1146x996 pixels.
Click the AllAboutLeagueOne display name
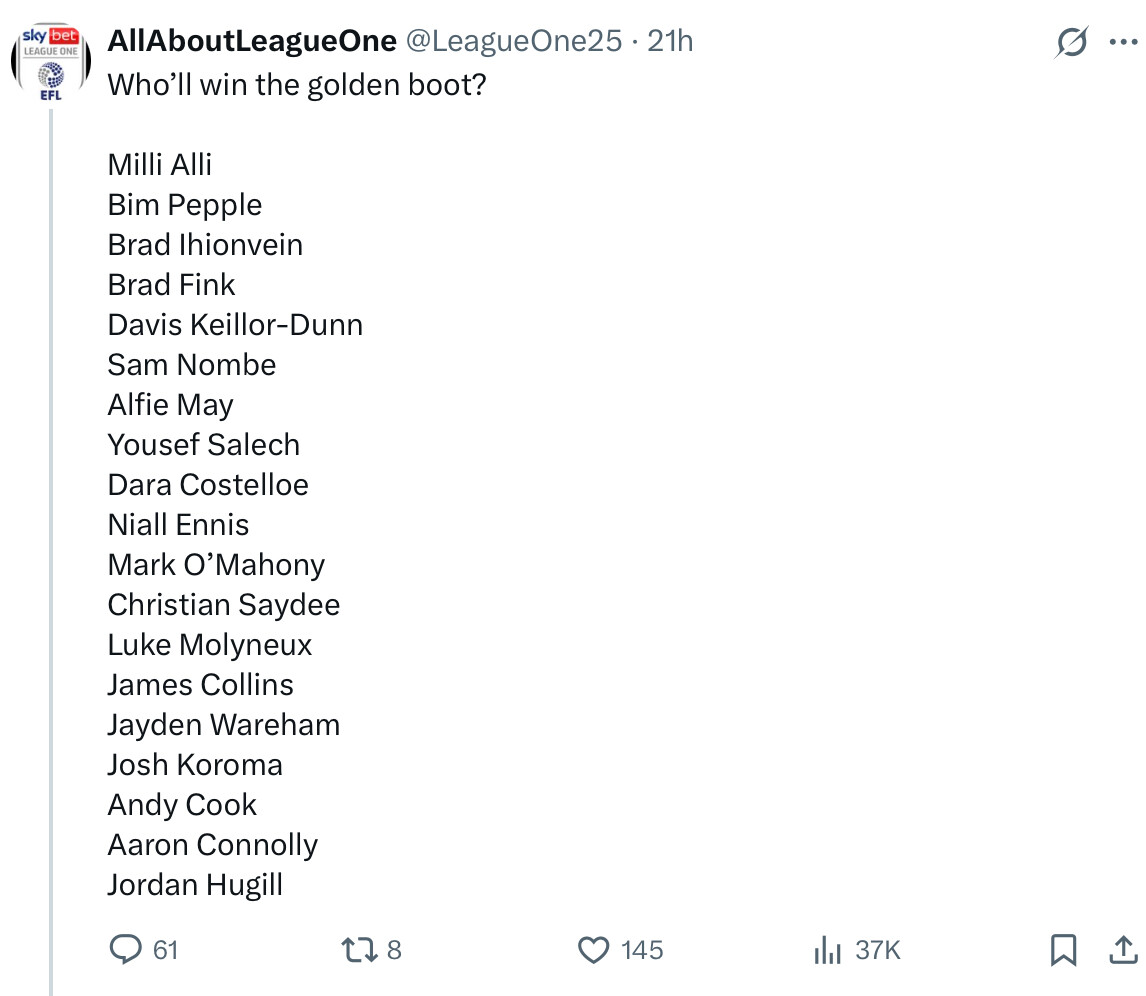click(251, 41)
